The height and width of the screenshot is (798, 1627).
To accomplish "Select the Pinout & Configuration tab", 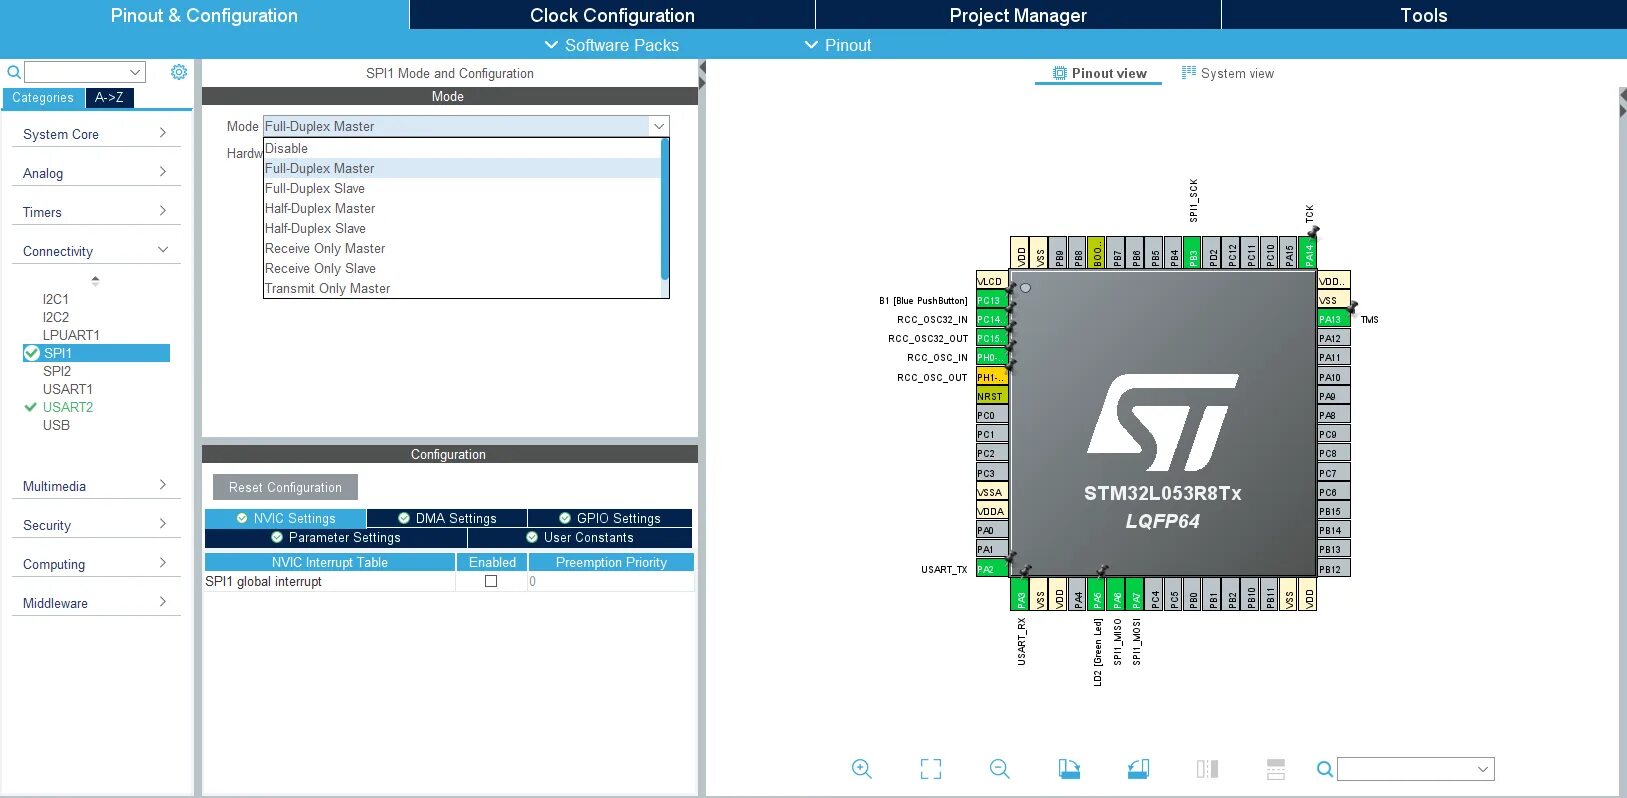I will coord(204,15).
